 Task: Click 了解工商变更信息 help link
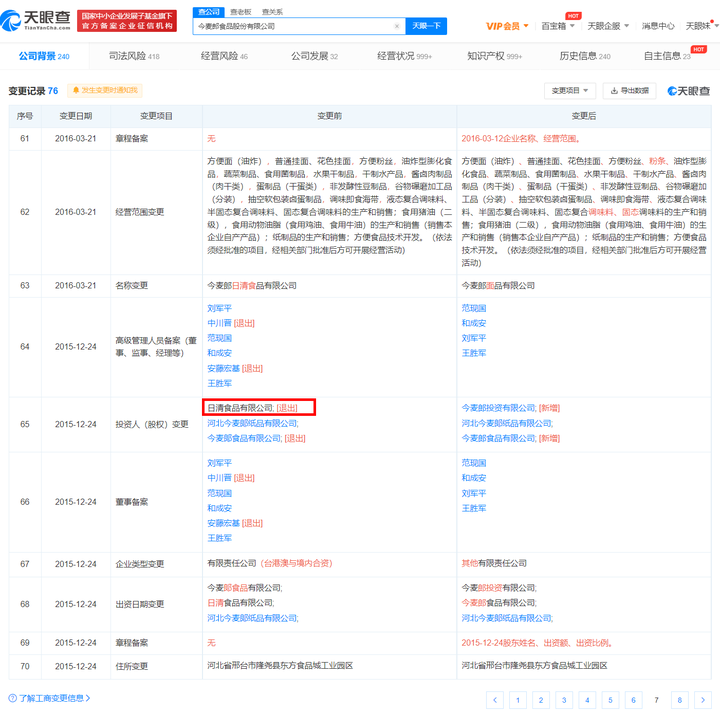(x=50, y=698)
